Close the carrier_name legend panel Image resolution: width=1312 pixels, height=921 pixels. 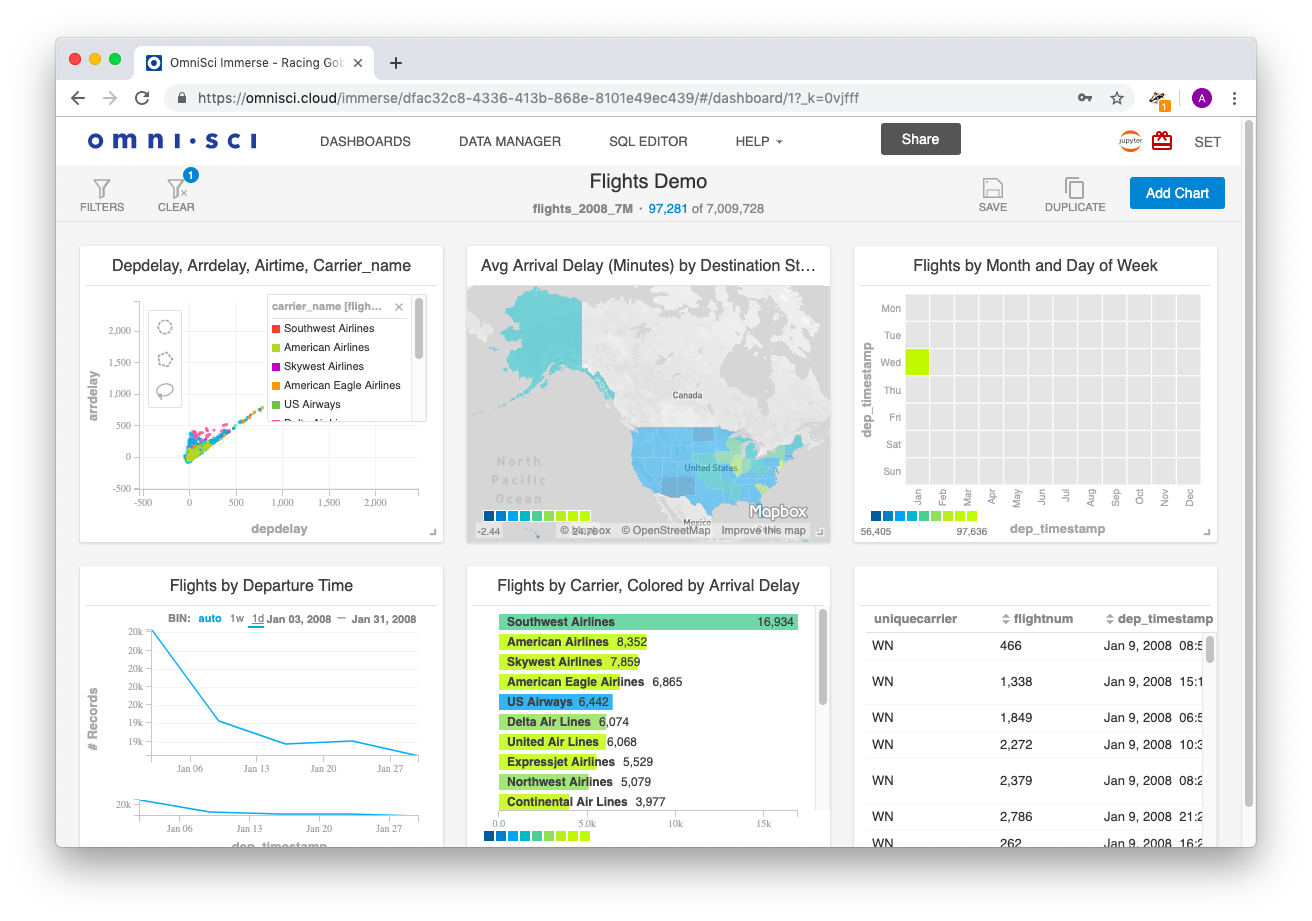[399, 307]
